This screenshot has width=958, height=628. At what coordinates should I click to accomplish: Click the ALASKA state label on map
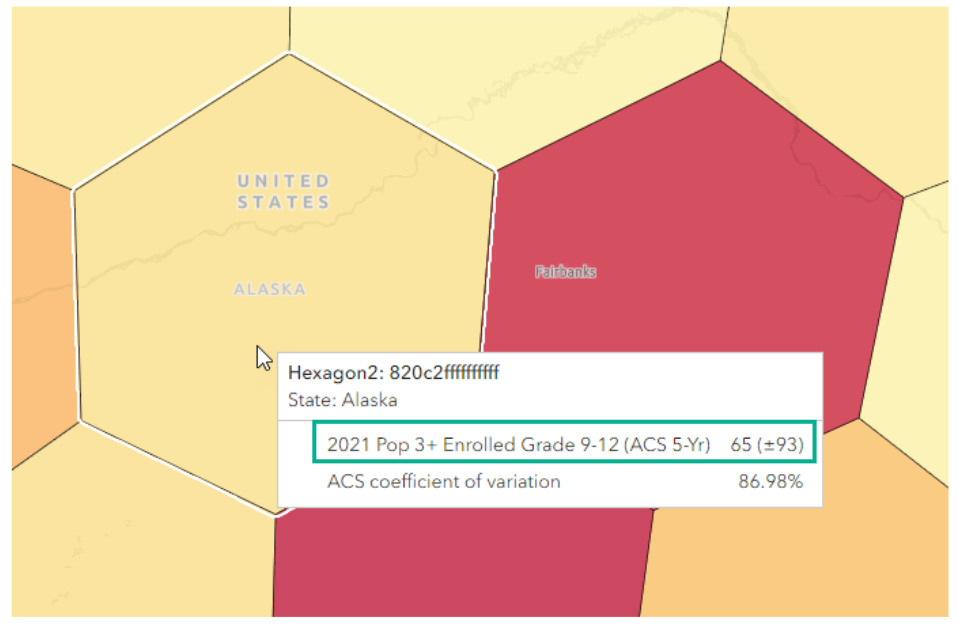[x=269, y=290]
